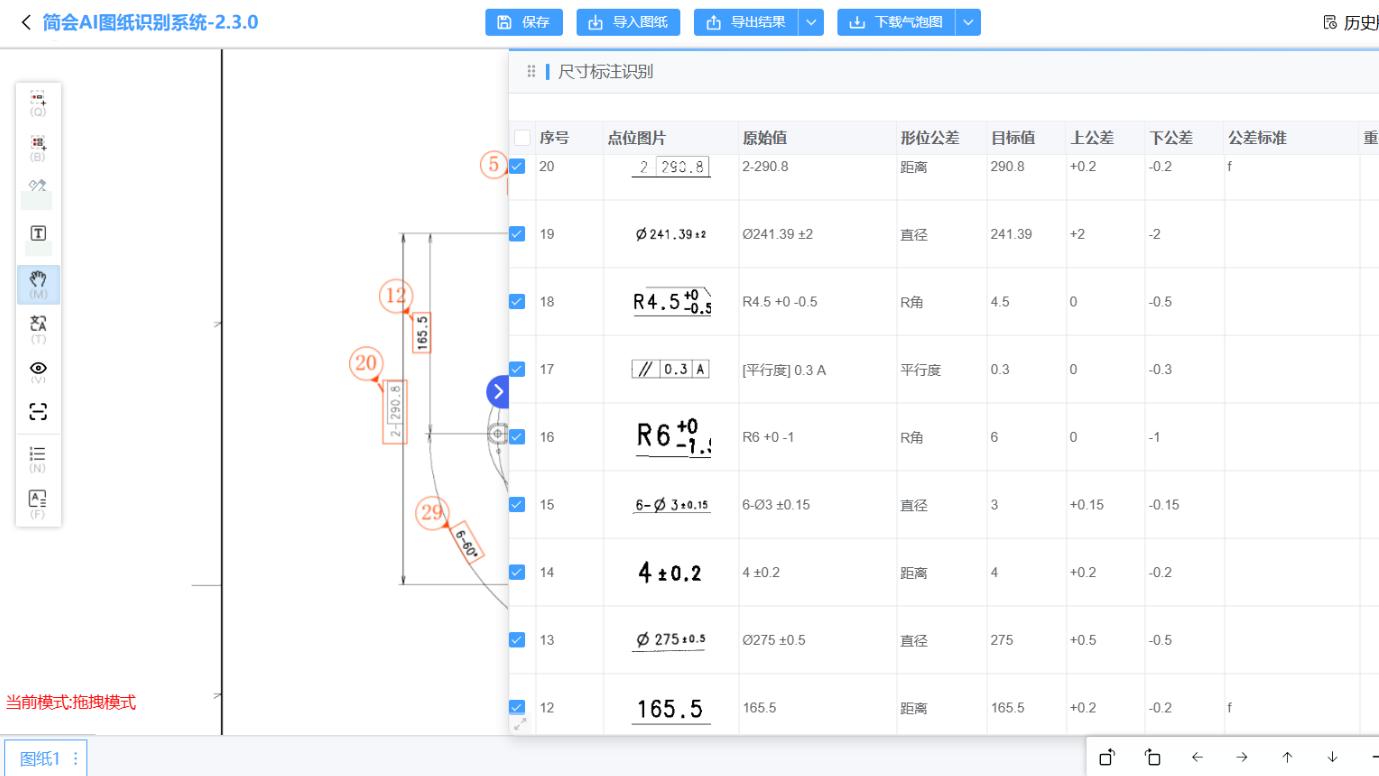Viewport: 1379px width, 776px height.
Task: Click the 保存 save button
Action: pyautogui.click(x=524, y=22)
